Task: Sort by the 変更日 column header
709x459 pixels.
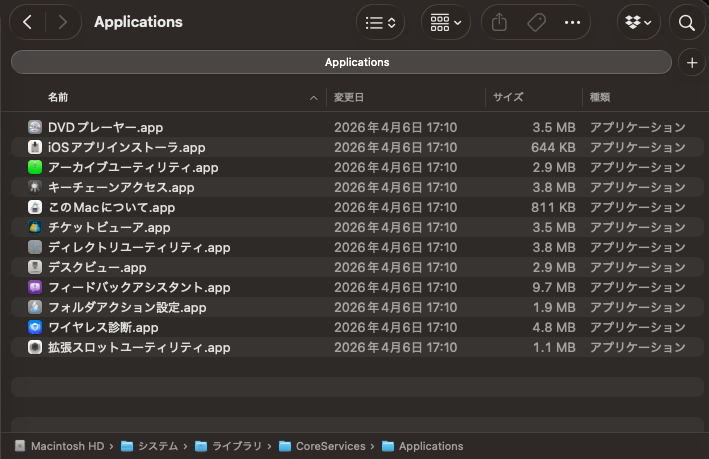Action: 349,97
